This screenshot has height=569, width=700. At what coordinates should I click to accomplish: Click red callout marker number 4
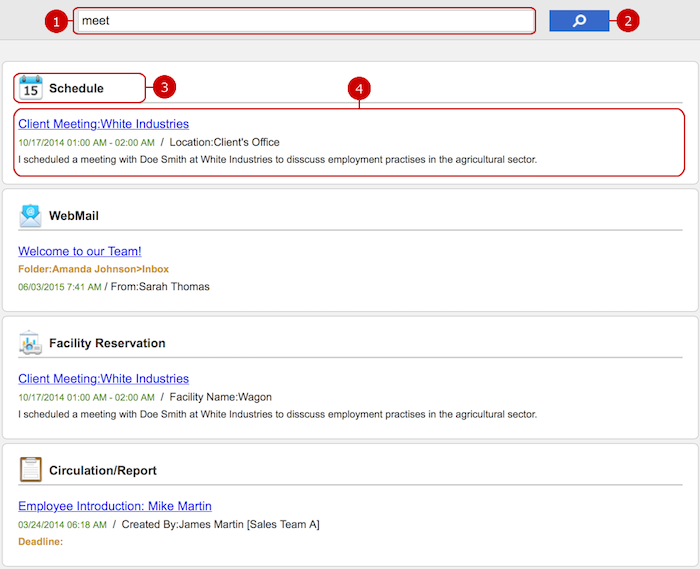click(x=359, y=88)
